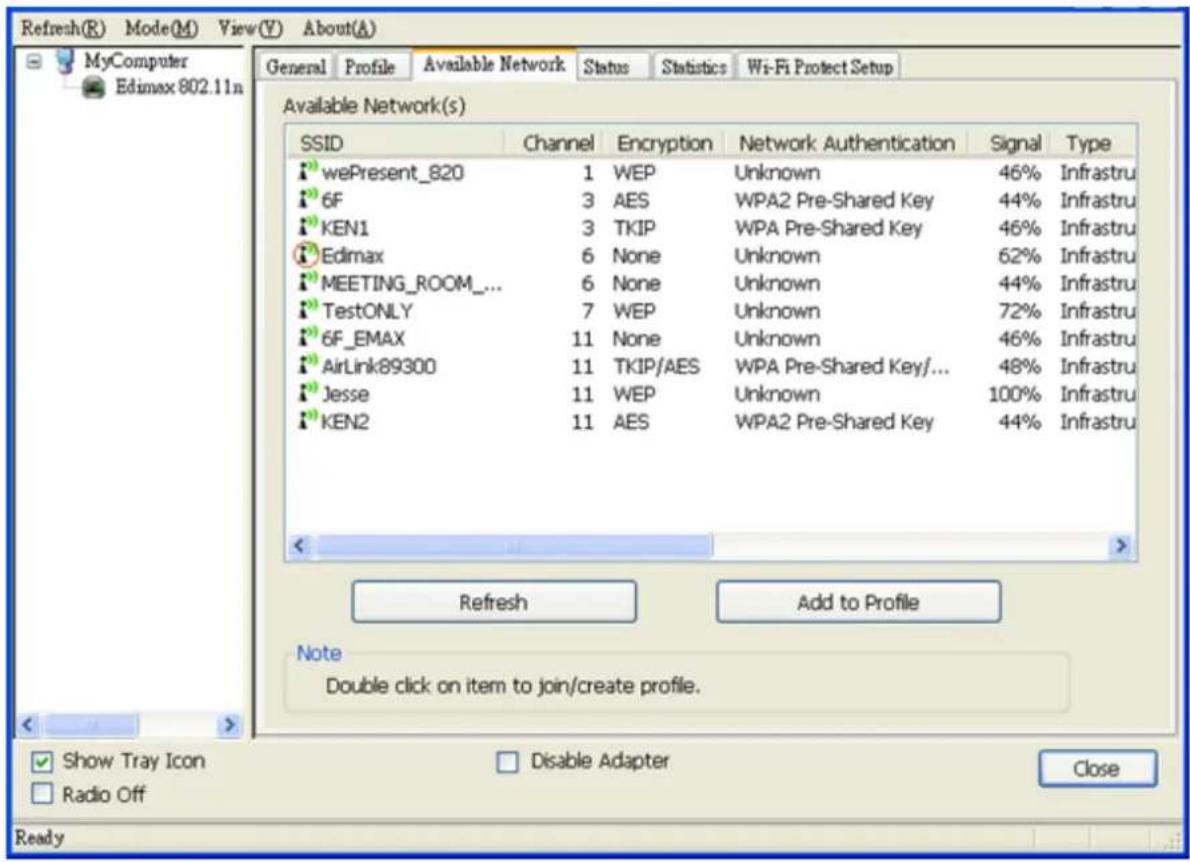Open the Refresh(R) menu

coord(63,29)
